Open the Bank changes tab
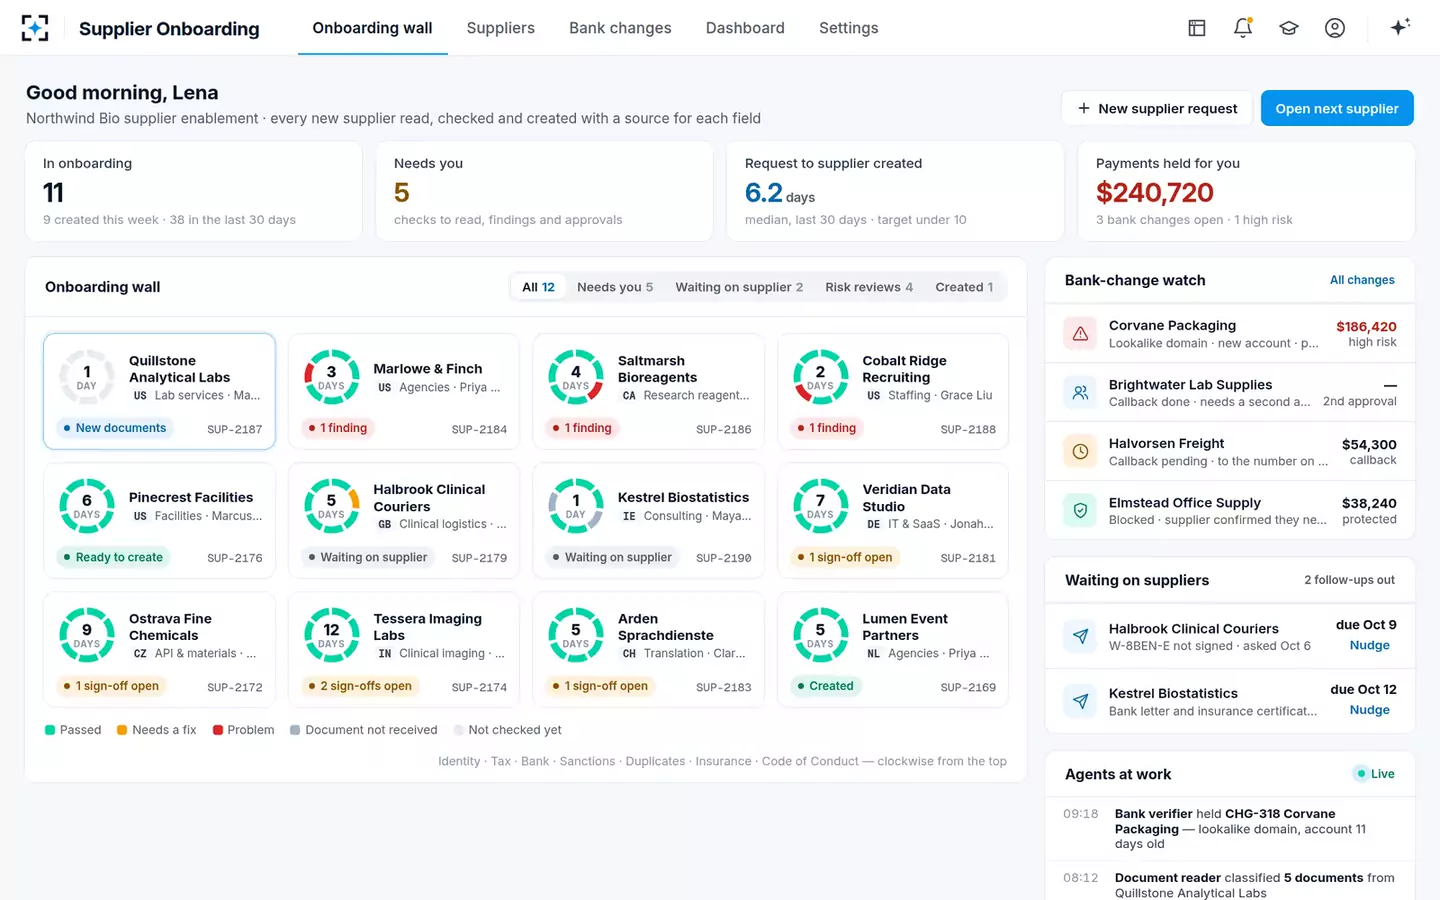This screenshot has width=1440, height=900. [x=620, y=28]
